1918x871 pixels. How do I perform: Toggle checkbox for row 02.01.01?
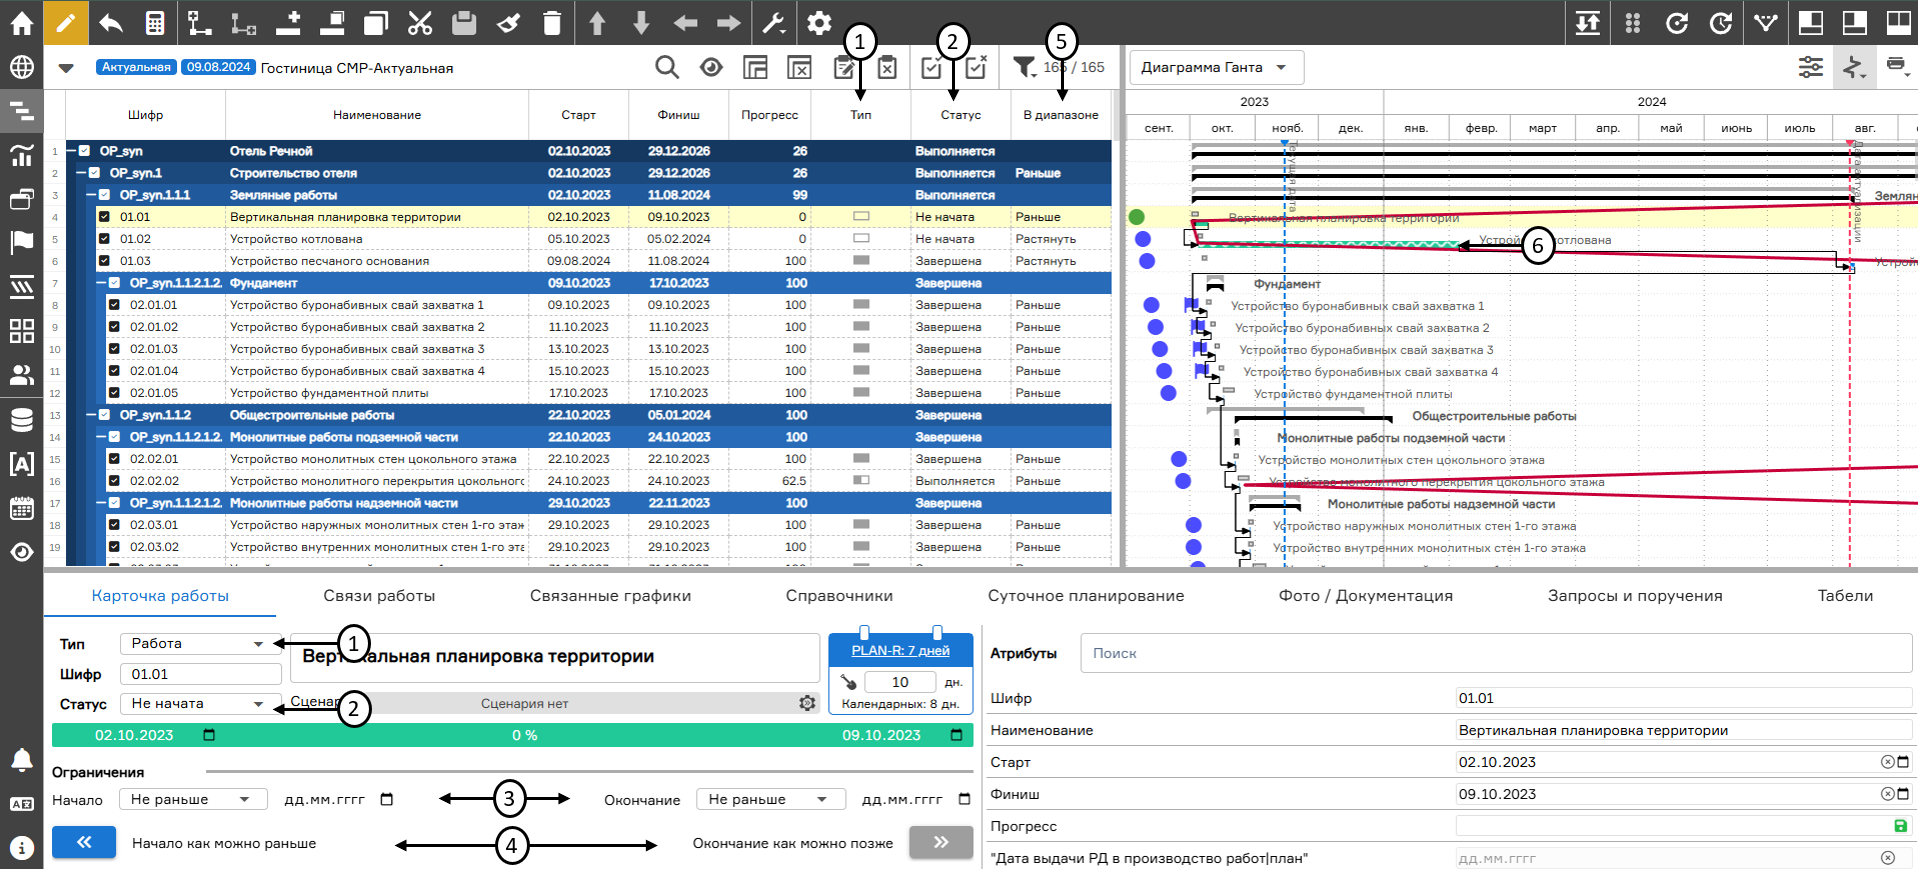coord(114,305)
